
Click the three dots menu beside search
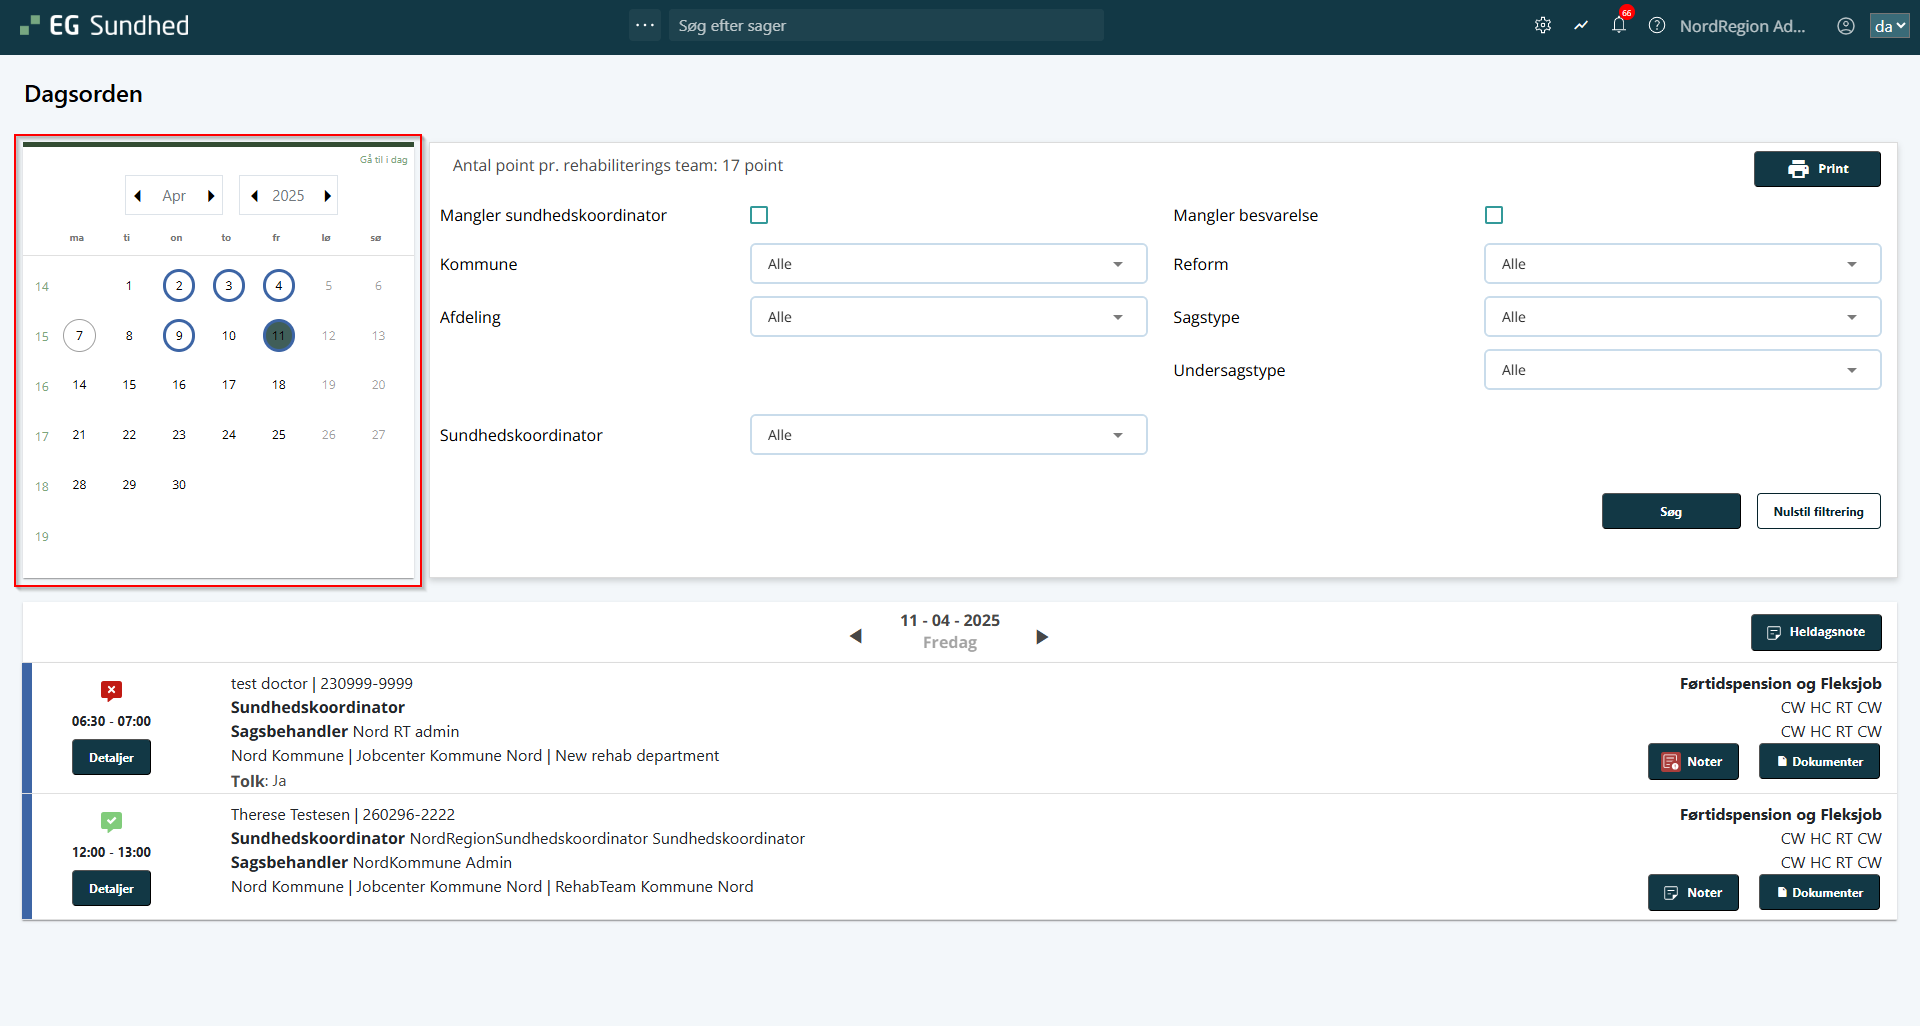pos(645,25)
